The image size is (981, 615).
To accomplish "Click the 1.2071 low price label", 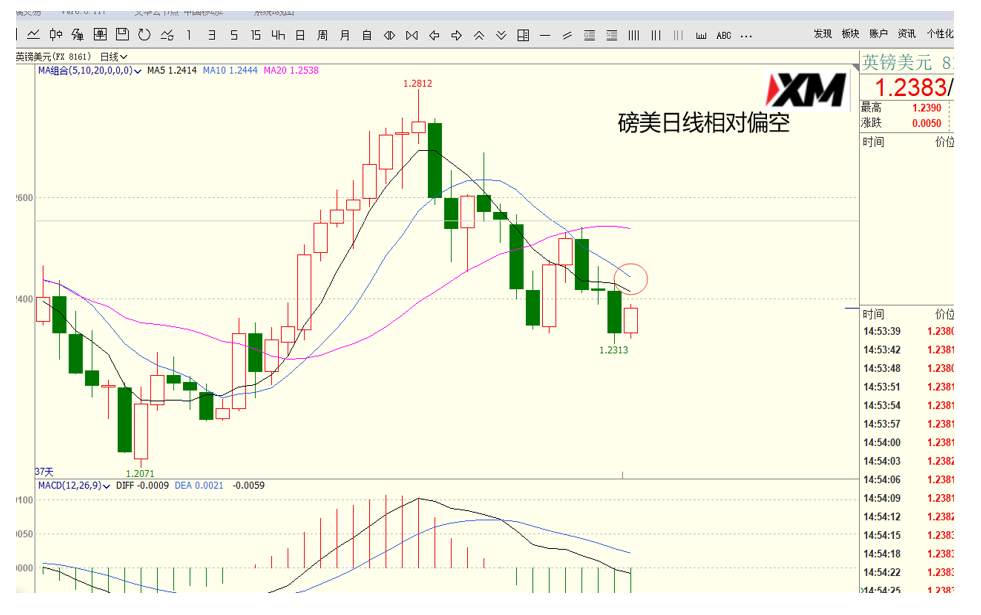I will [140, 474].
